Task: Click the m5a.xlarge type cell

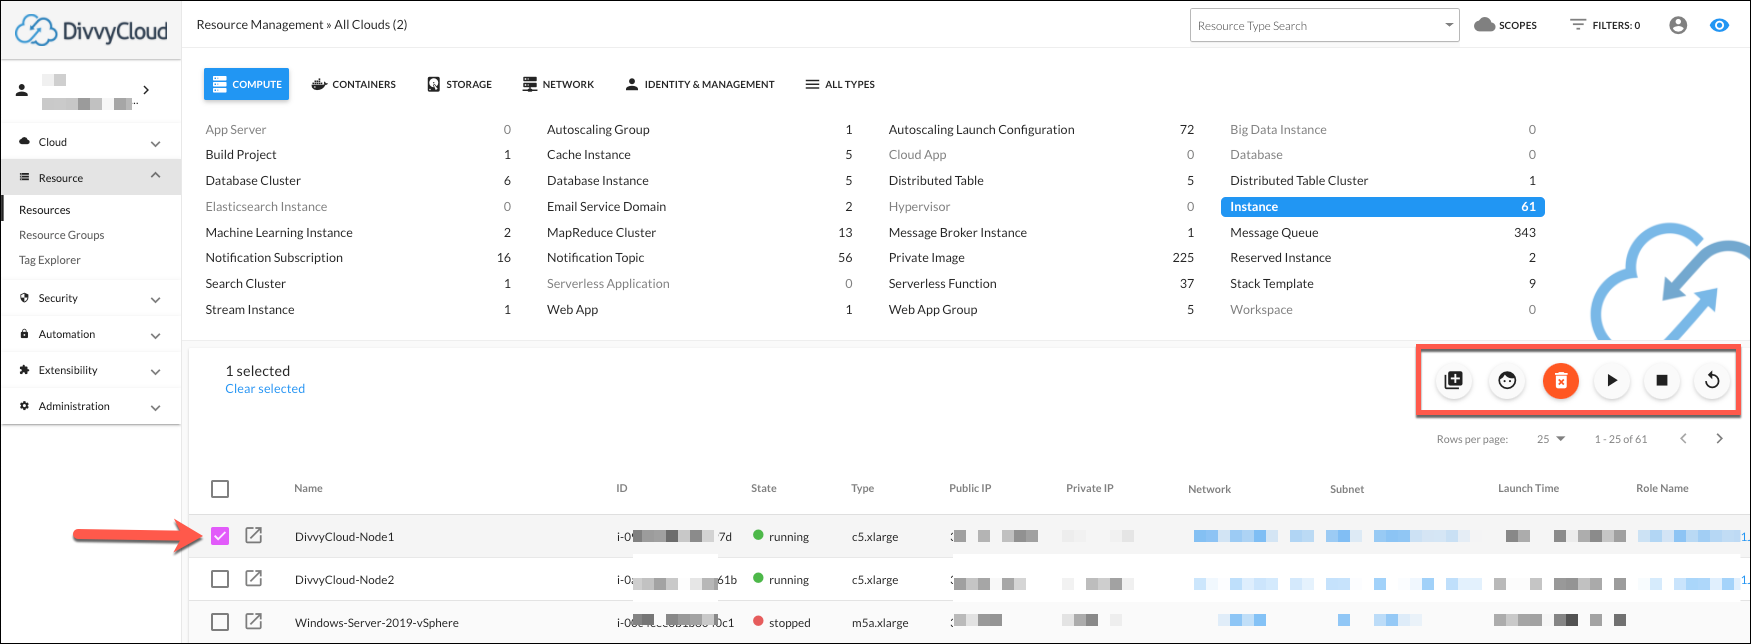Action: tap(880, 622)
